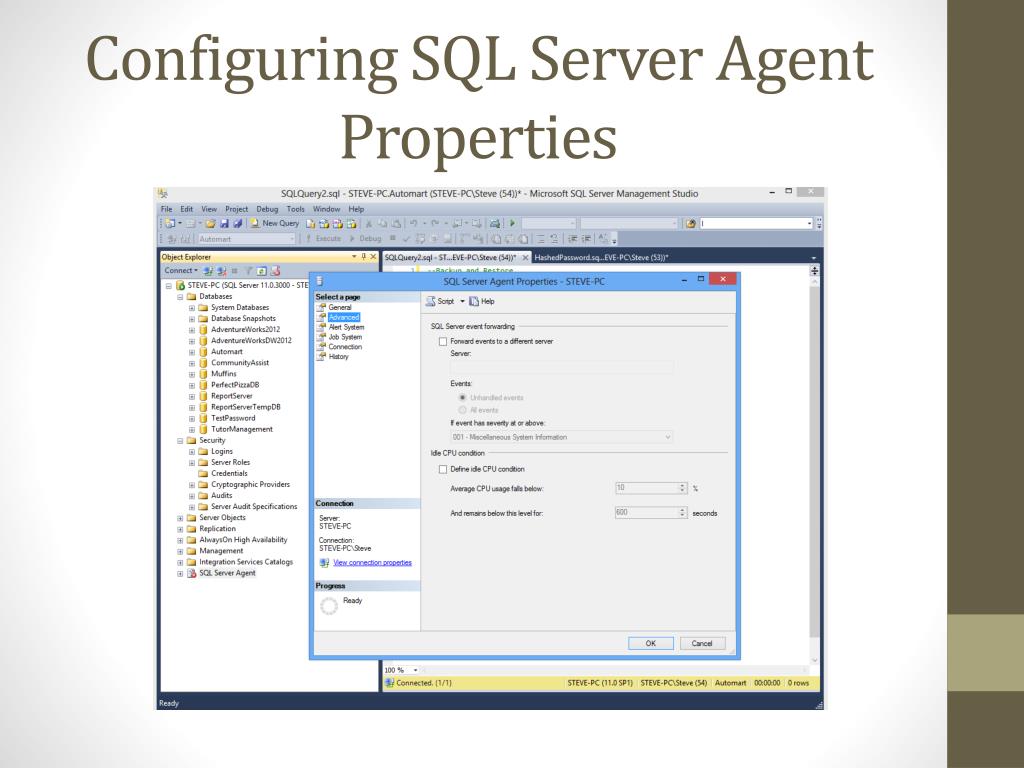The height and width of the screenshot is (768, 1024).
Task: Switch to the HashedPassword.sql tab
Action: (601, 257)
